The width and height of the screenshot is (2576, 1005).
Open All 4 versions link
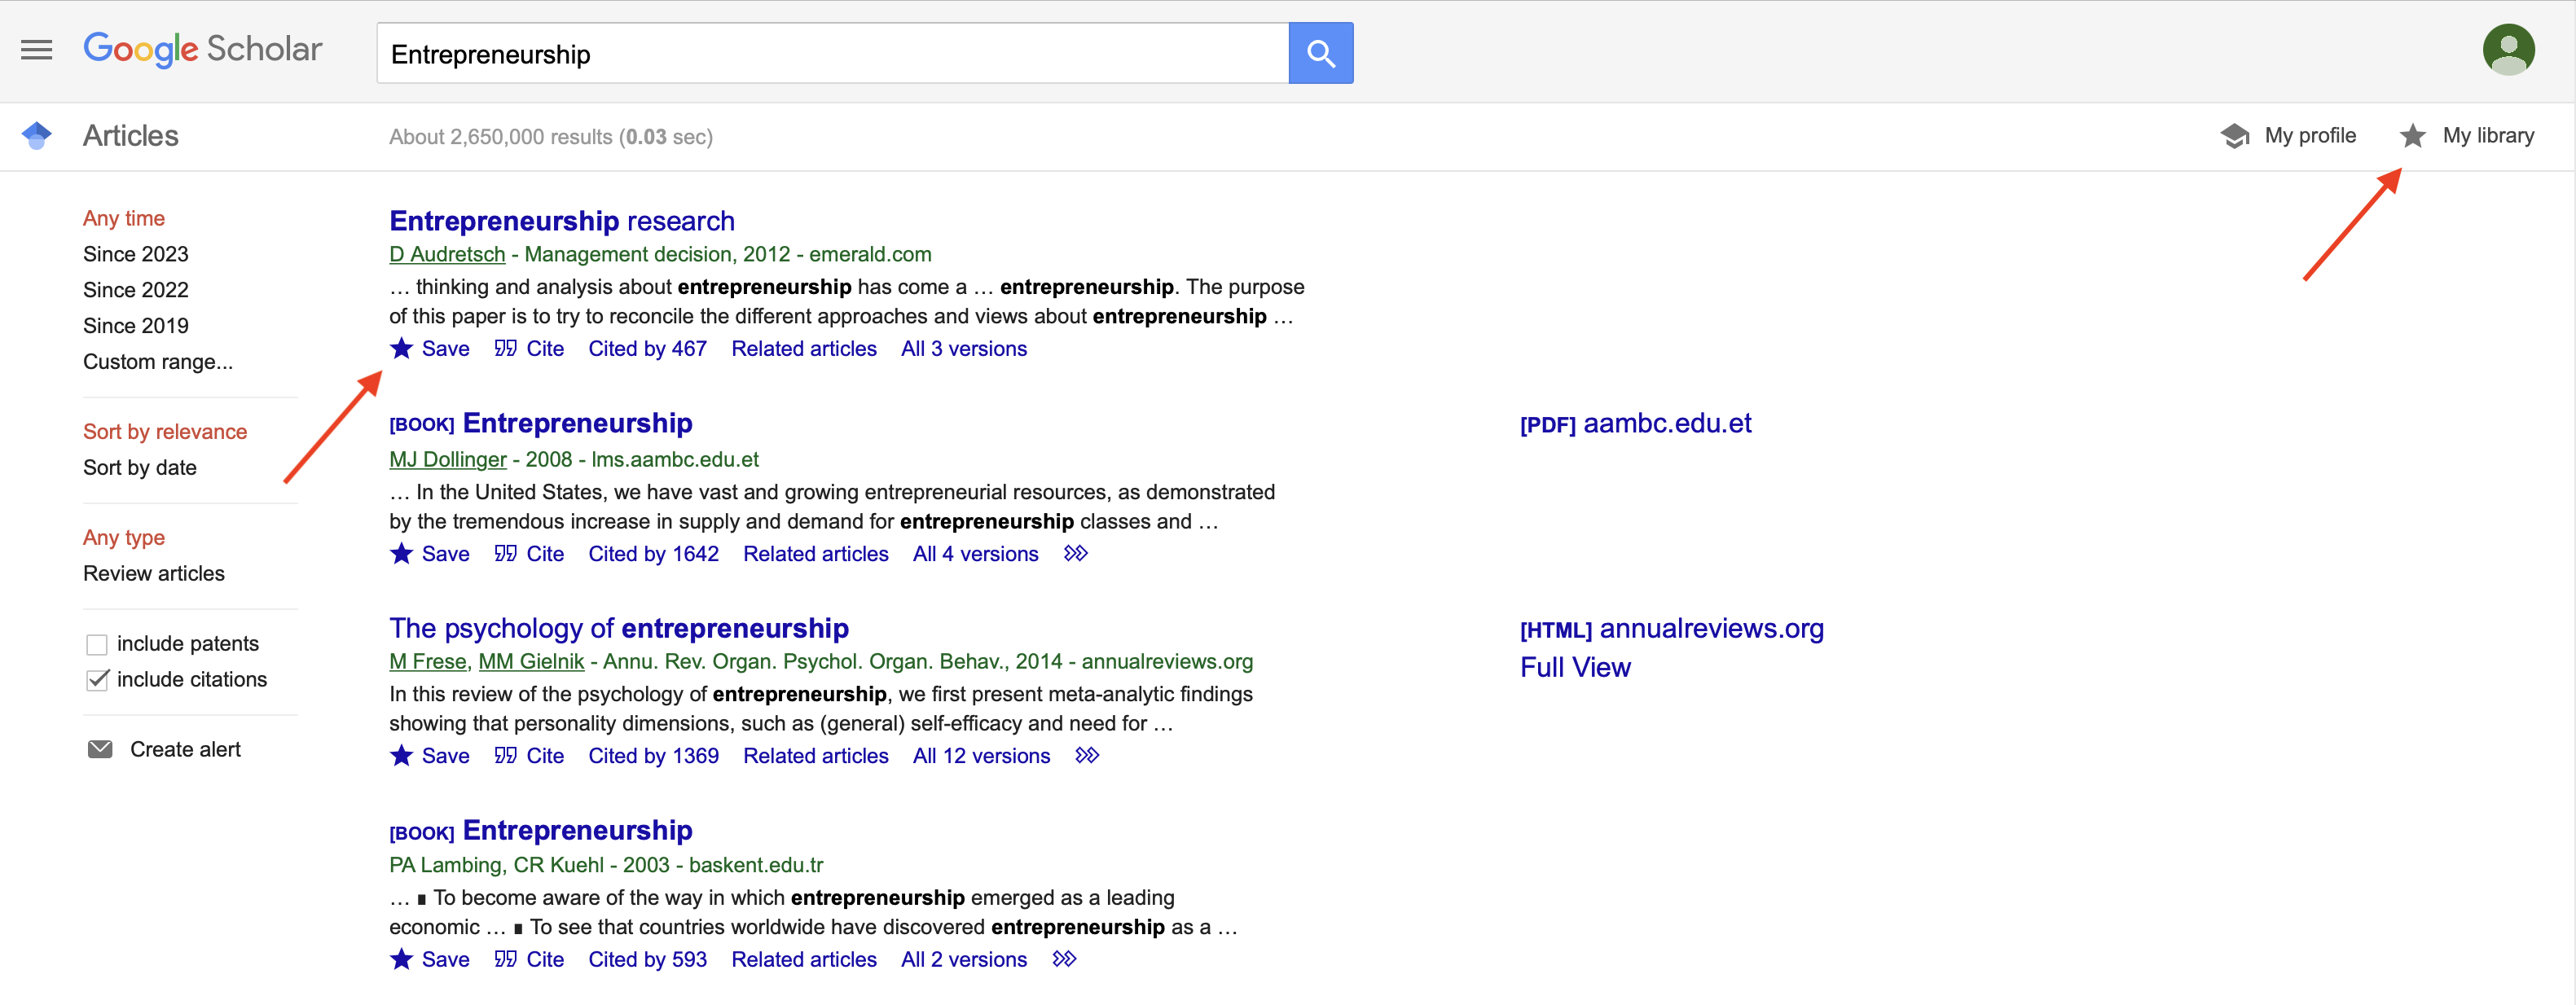(x=976, y=553)
